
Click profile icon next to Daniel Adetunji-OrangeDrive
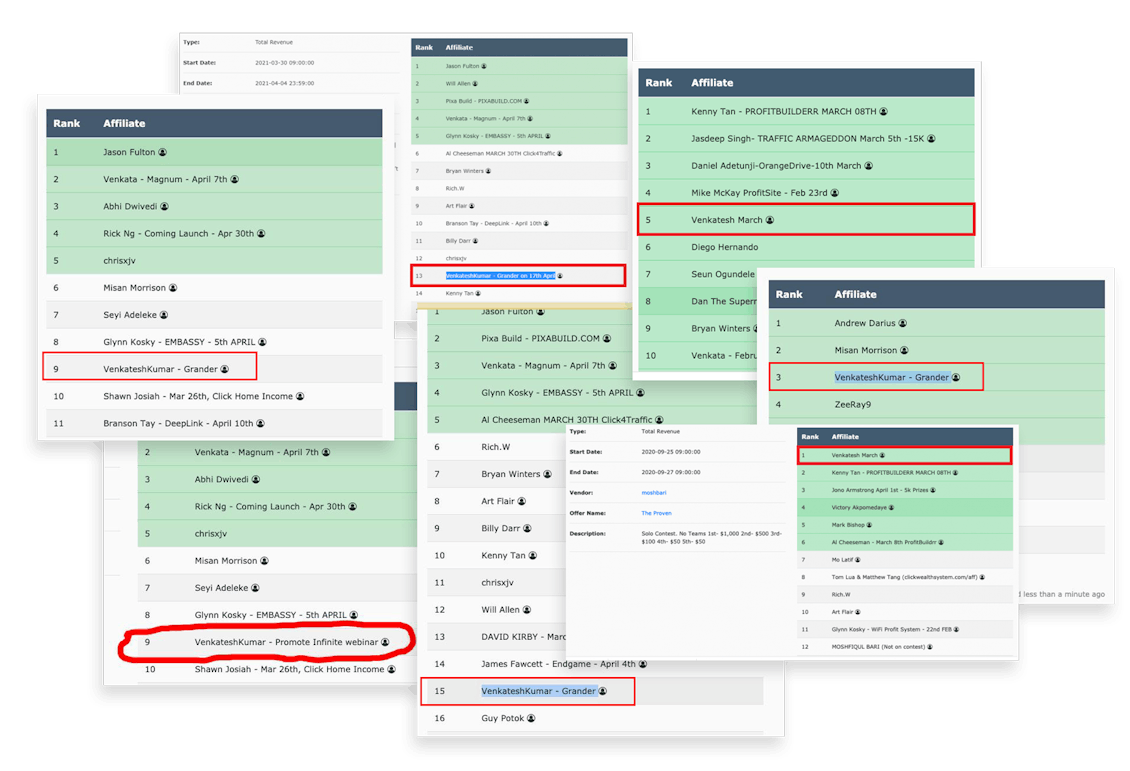[869, 165]
